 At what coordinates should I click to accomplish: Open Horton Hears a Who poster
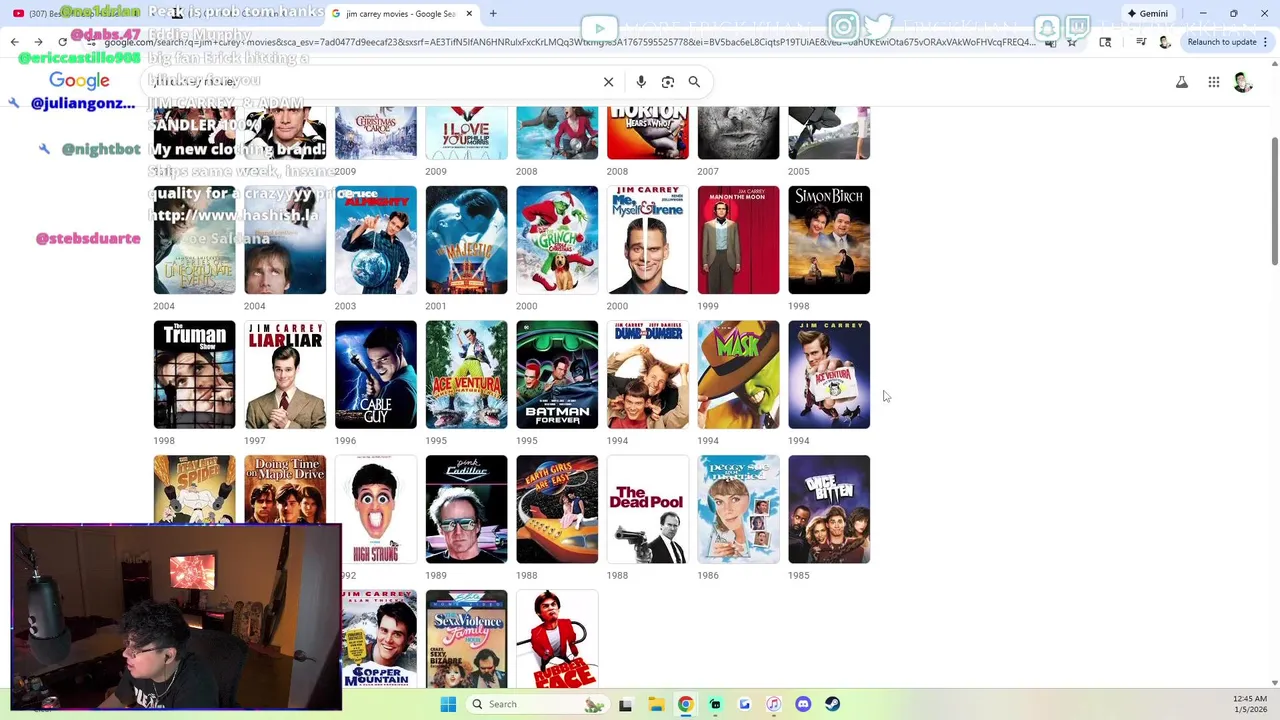[x=648, y=133]
